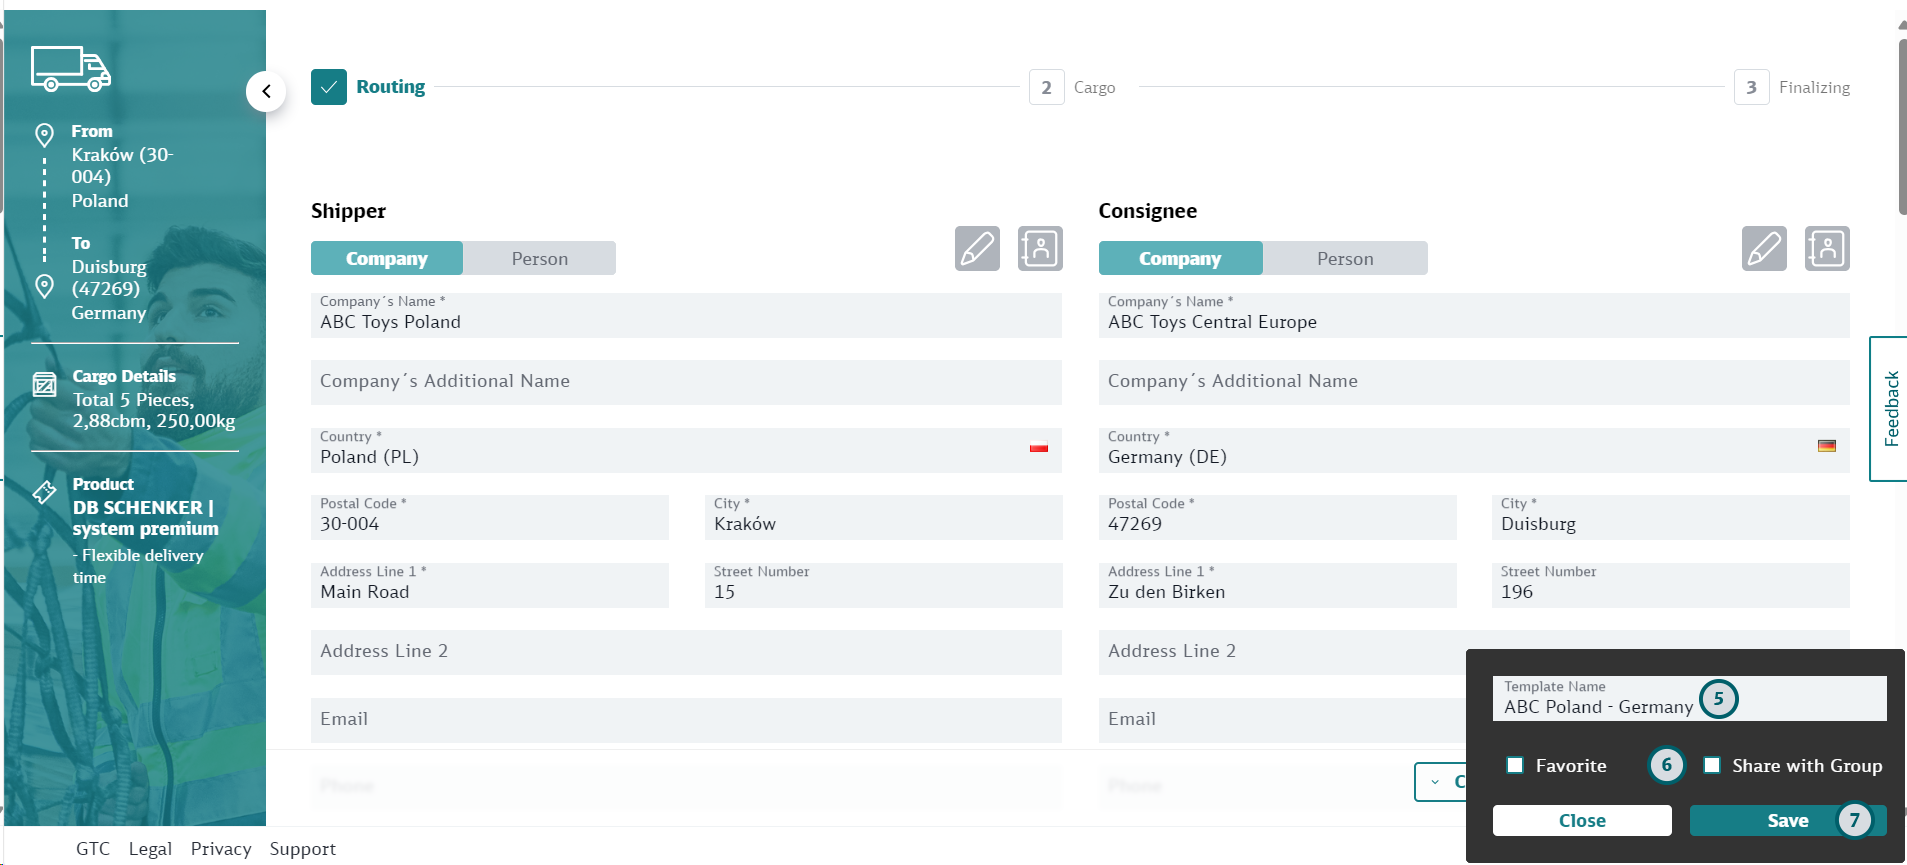Click the page vertical scrollbar
This screenshot has height=865, width=1907.
tap(1901, 125)
